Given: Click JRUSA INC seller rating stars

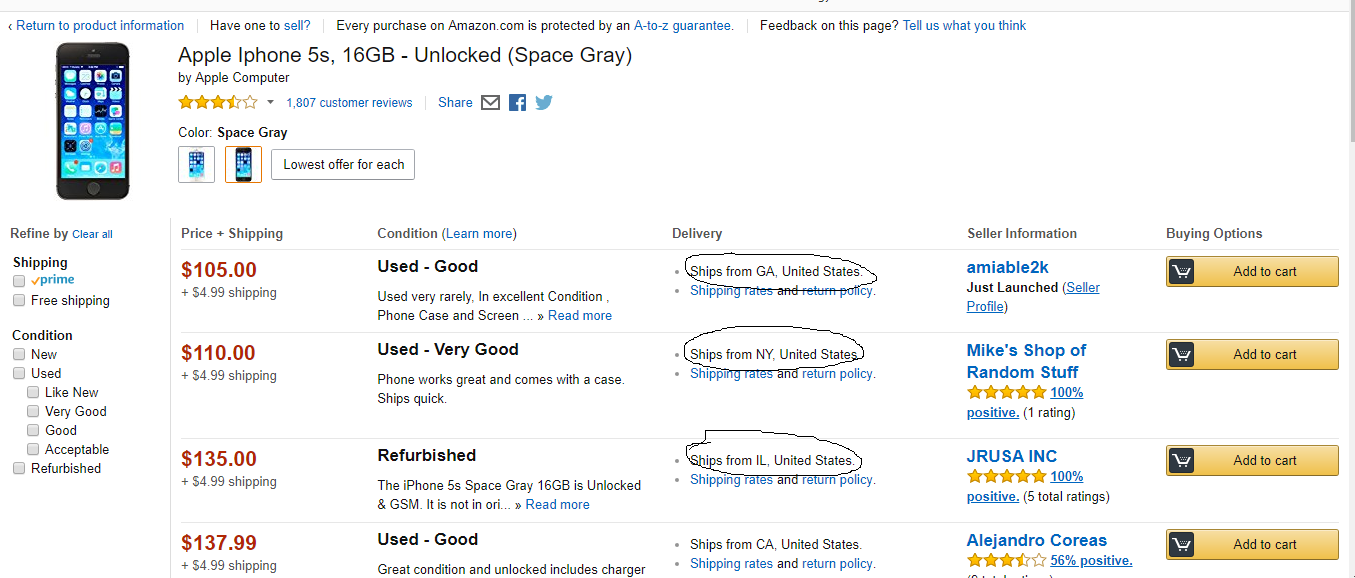Looking at the screenshot, I should [1006, 477].
